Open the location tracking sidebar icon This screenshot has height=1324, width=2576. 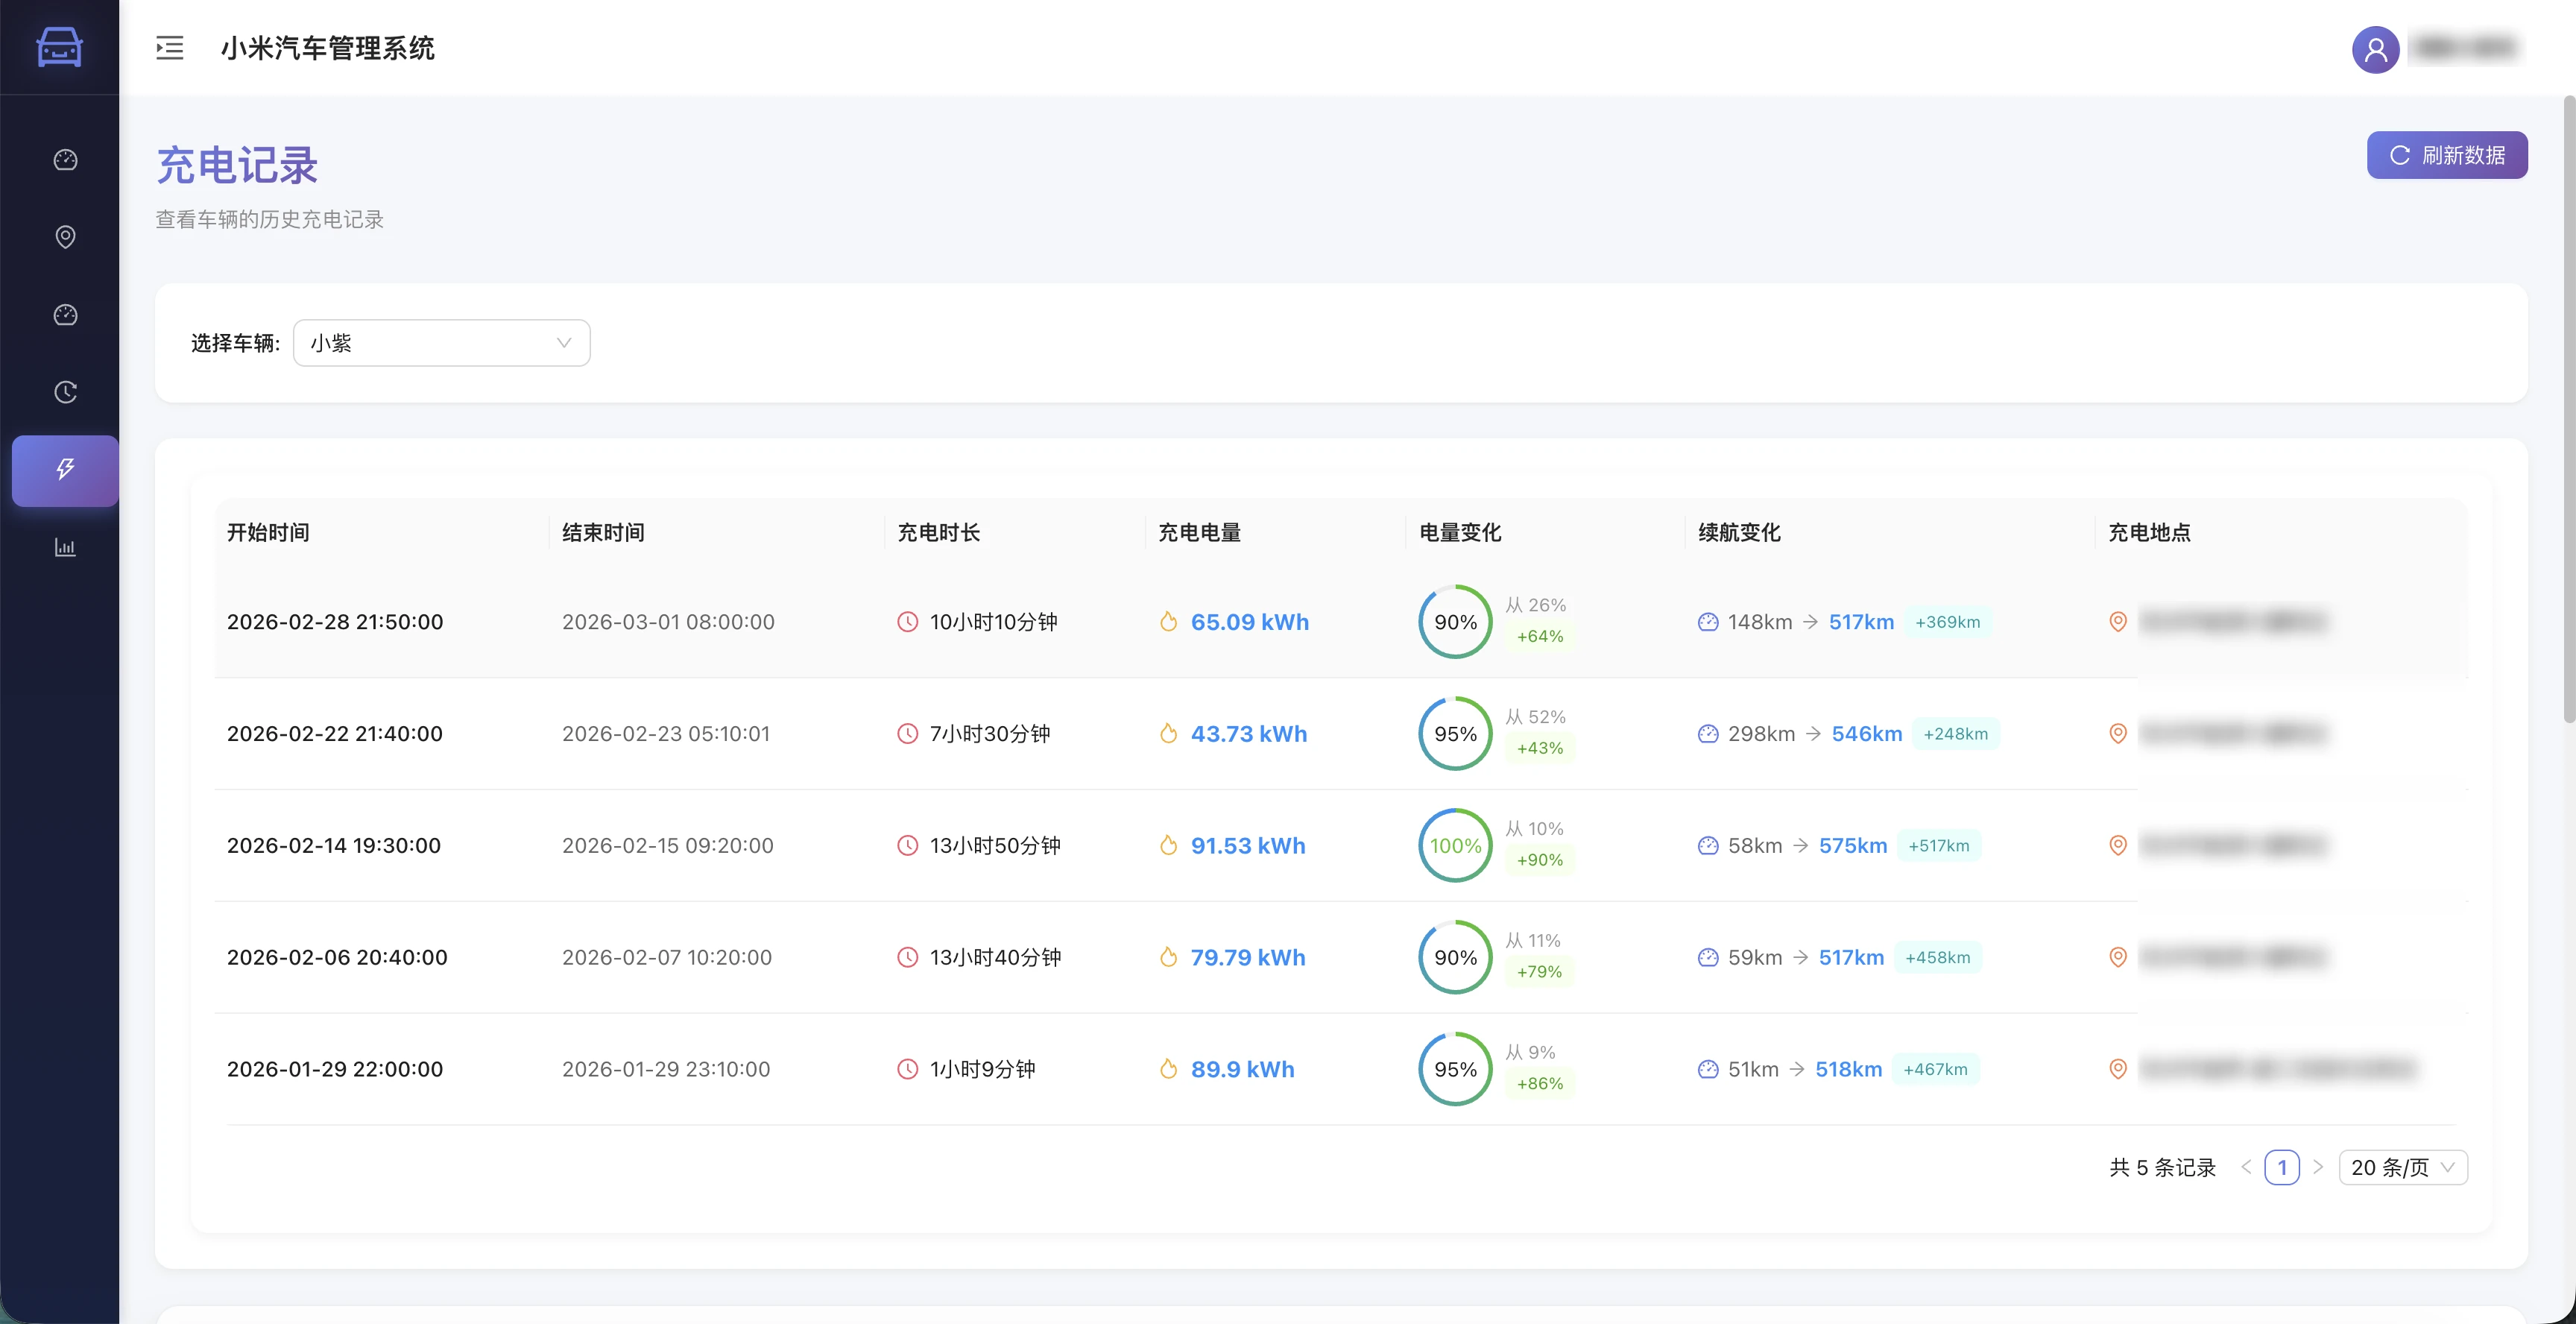coord(64,237)
